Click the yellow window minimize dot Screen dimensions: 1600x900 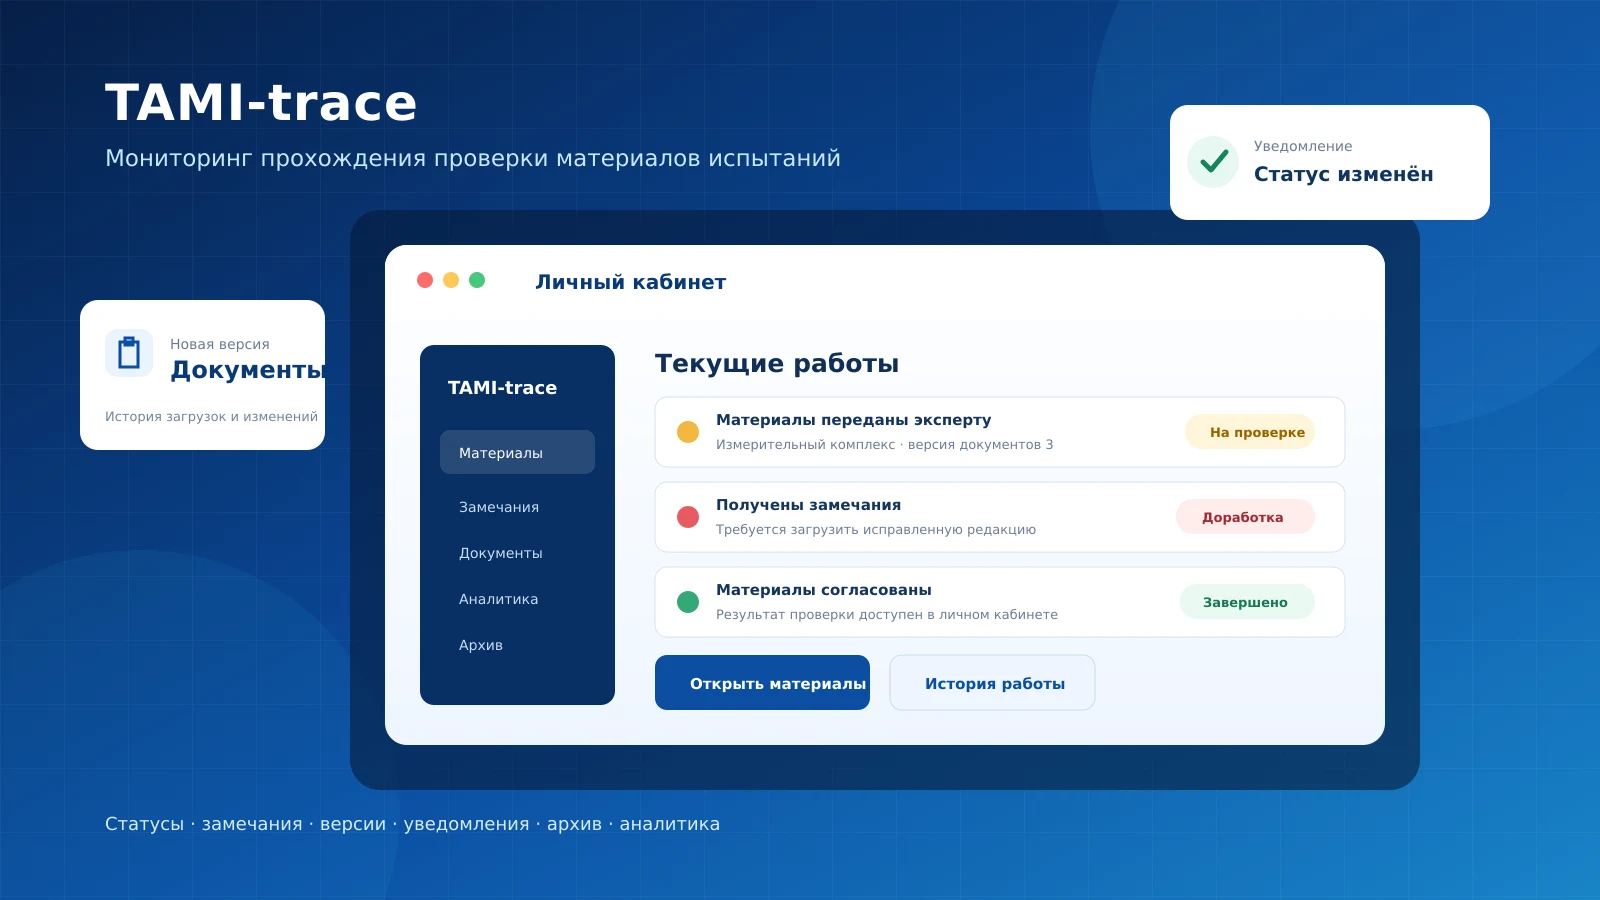coord(451,280)
